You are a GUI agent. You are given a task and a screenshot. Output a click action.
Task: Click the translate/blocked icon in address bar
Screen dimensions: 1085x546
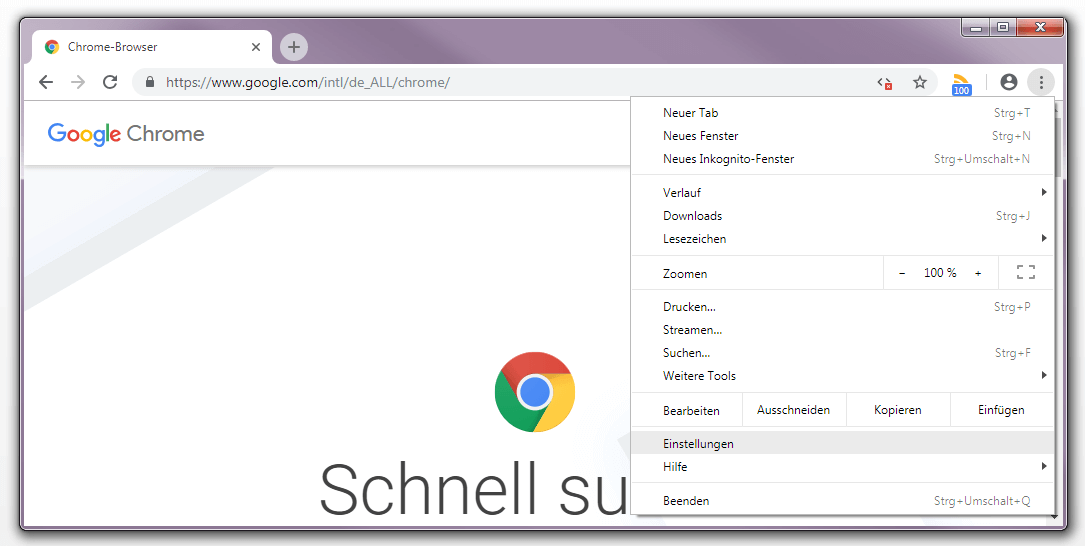(885, 83)
